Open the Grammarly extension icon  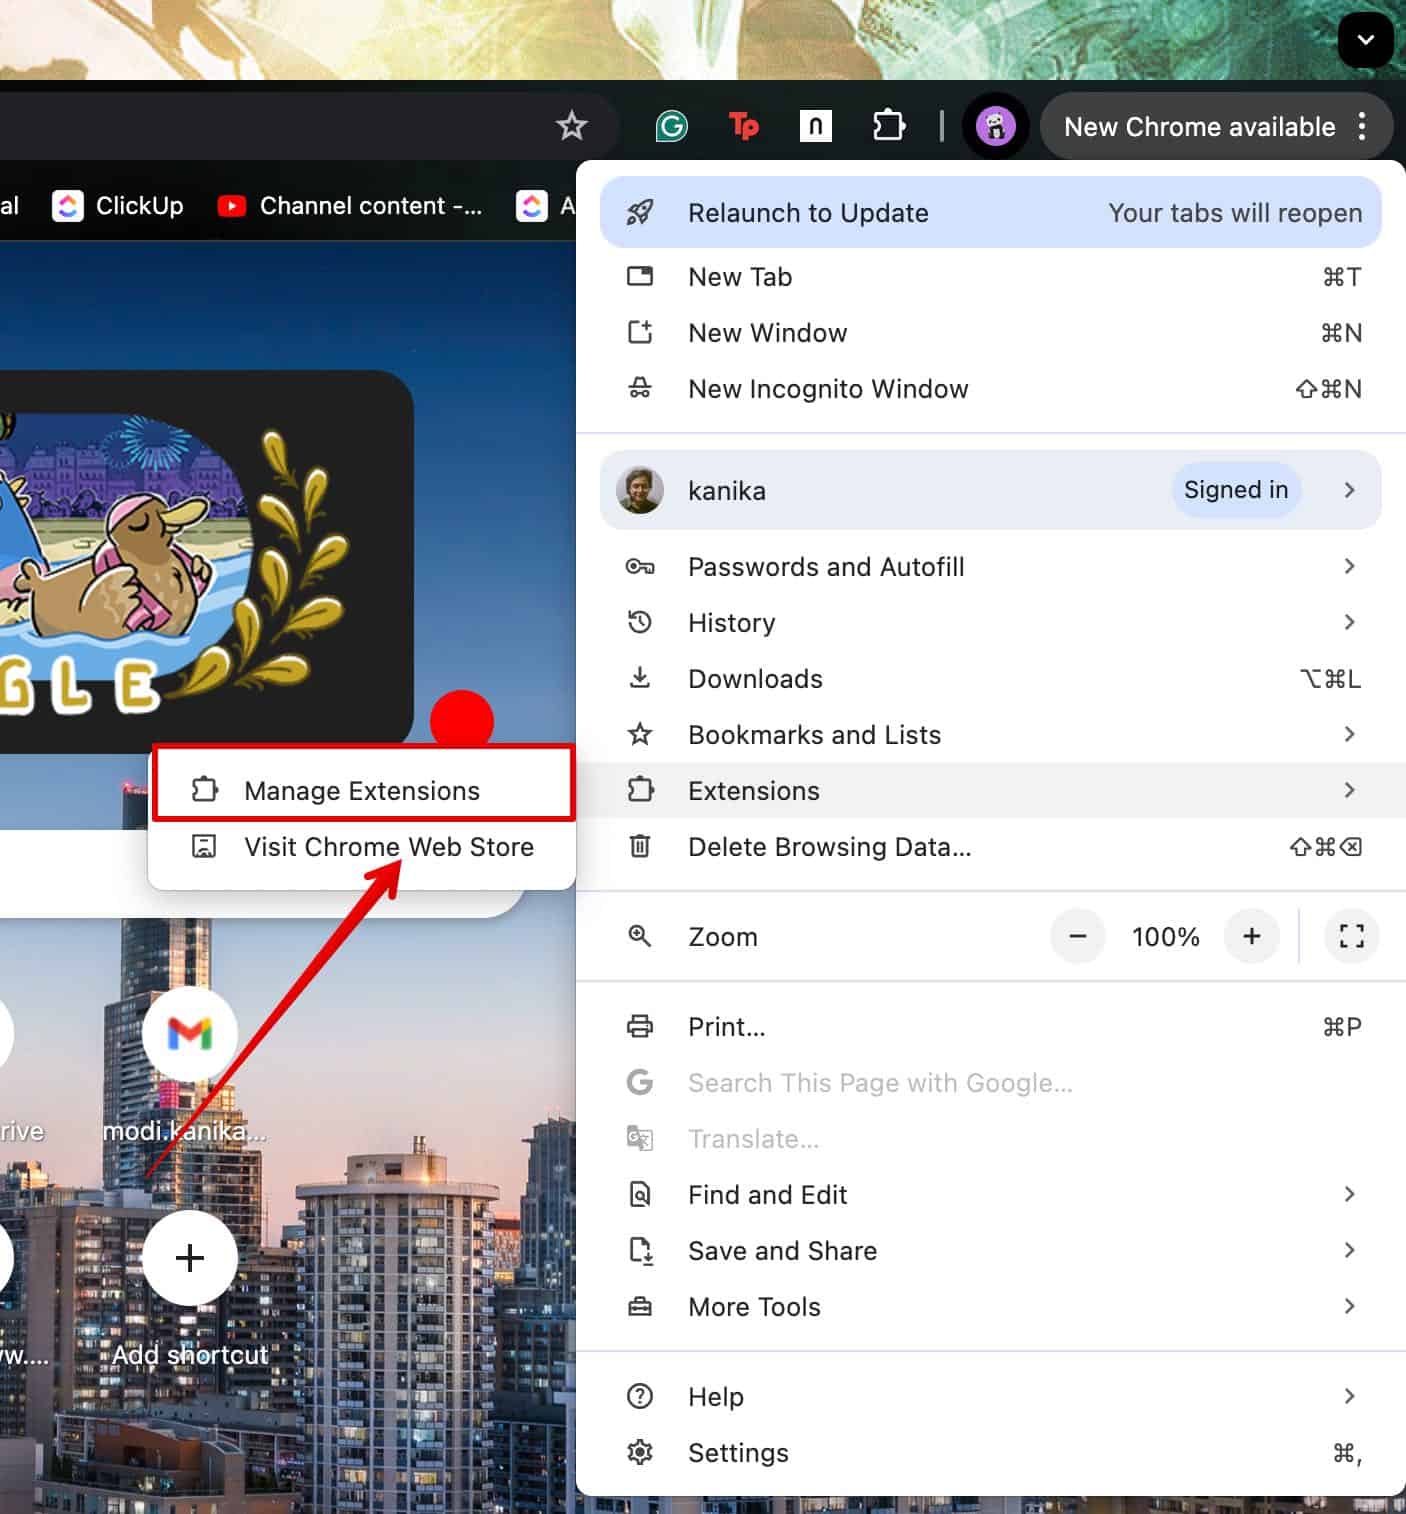(671, 126)
